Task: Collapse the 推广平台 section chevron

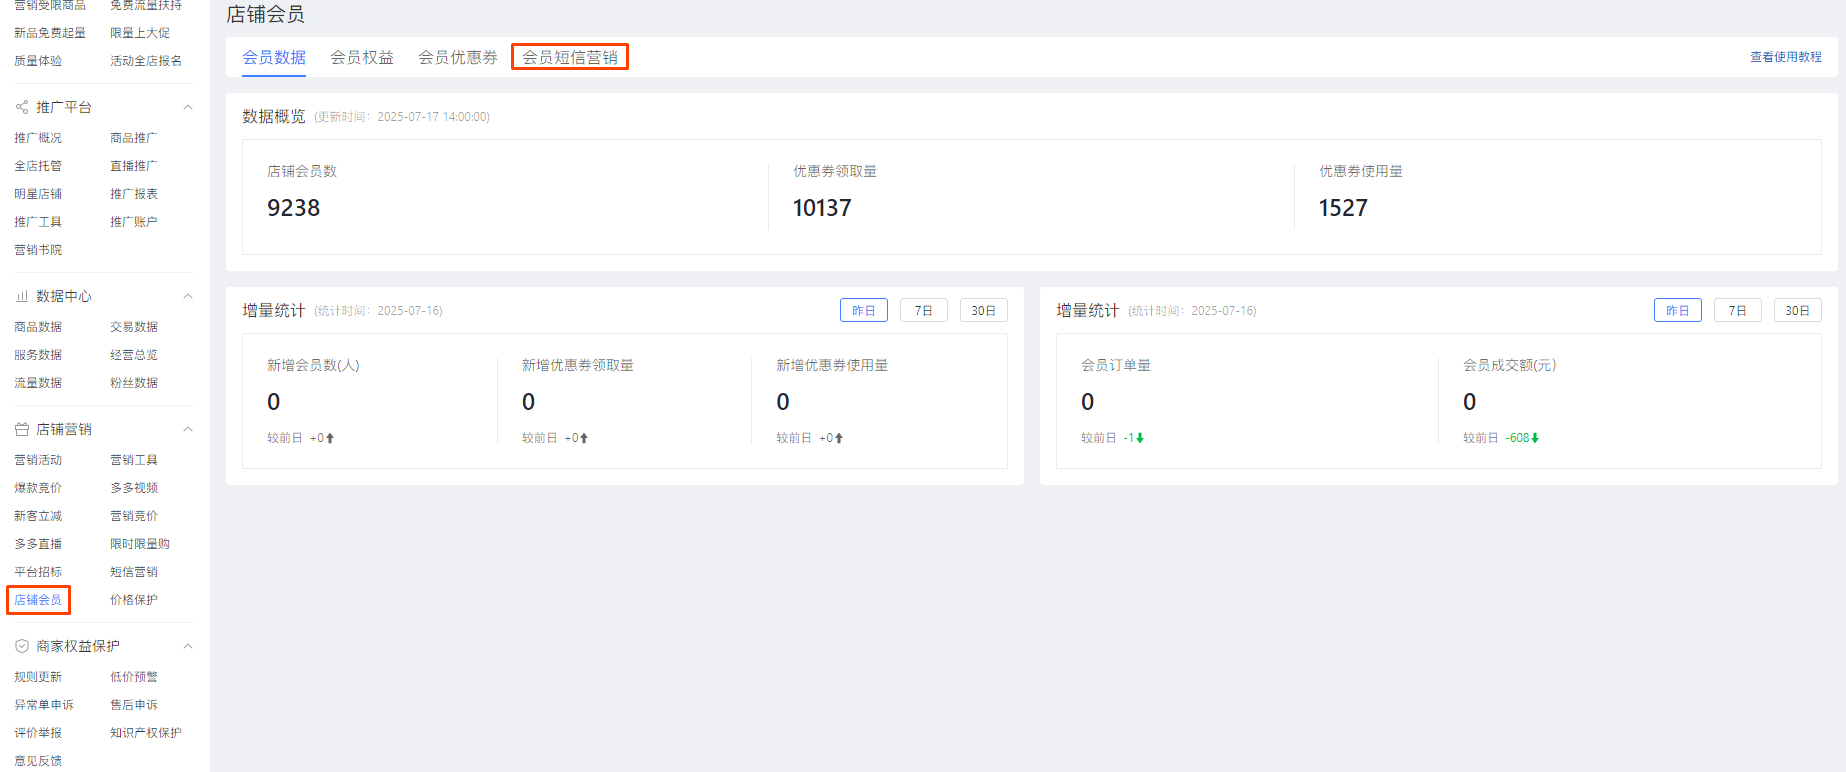Action: pyautogui.click(x=187, y=107)
